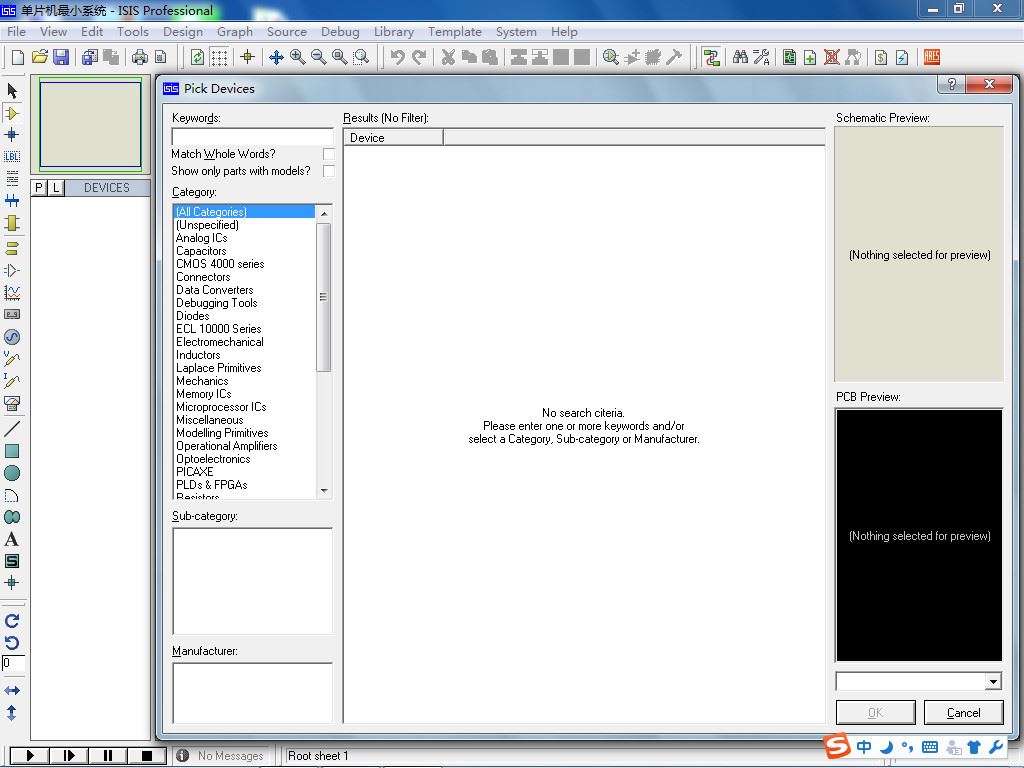Start simulation with Play button

pyautogui.click(x=29, y=756)
